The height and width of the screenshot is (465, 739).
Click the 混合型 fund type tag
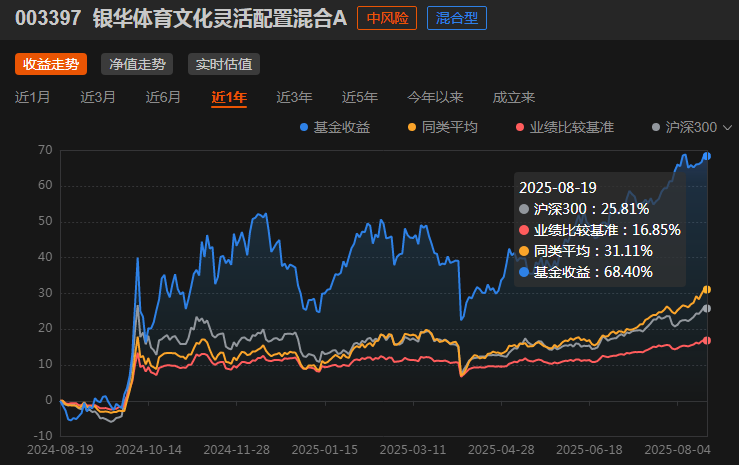[x=457, y=18]
